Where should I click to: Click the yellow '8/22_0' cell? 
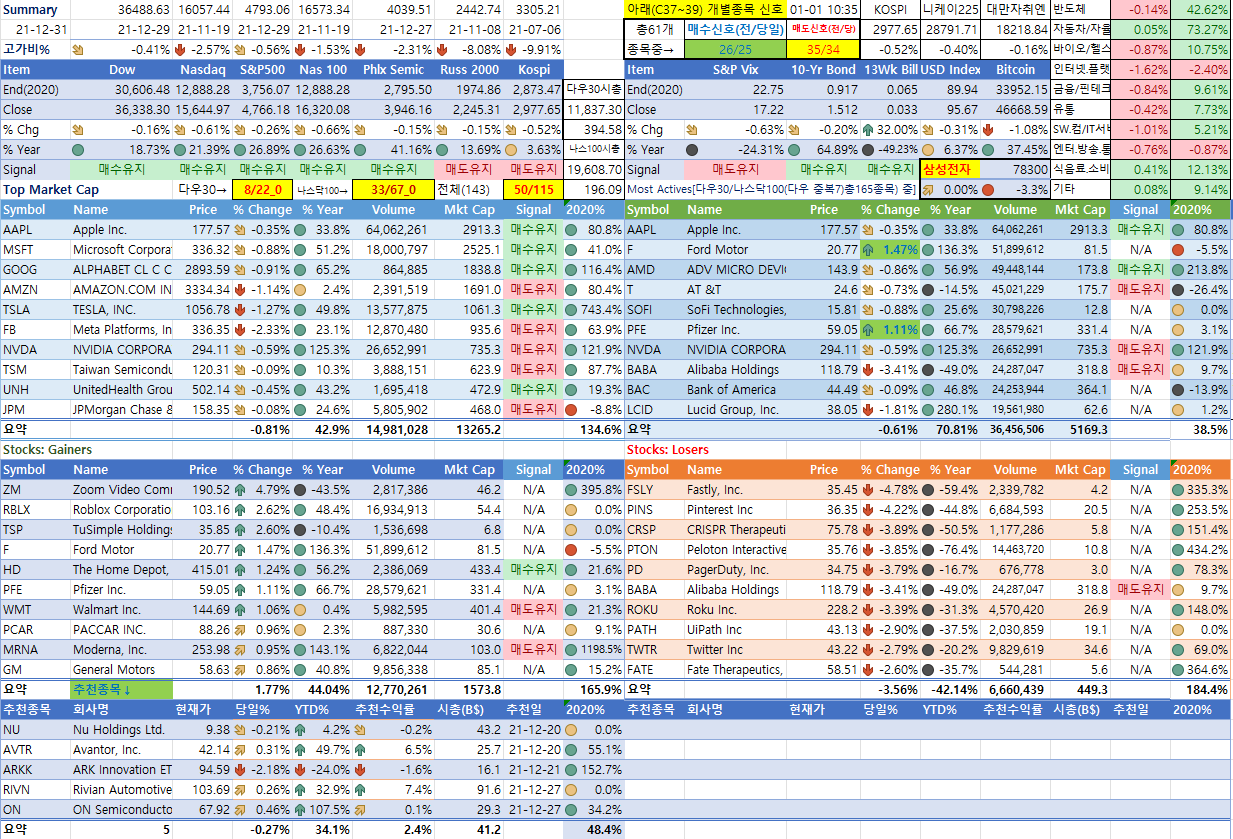(261, 189)
